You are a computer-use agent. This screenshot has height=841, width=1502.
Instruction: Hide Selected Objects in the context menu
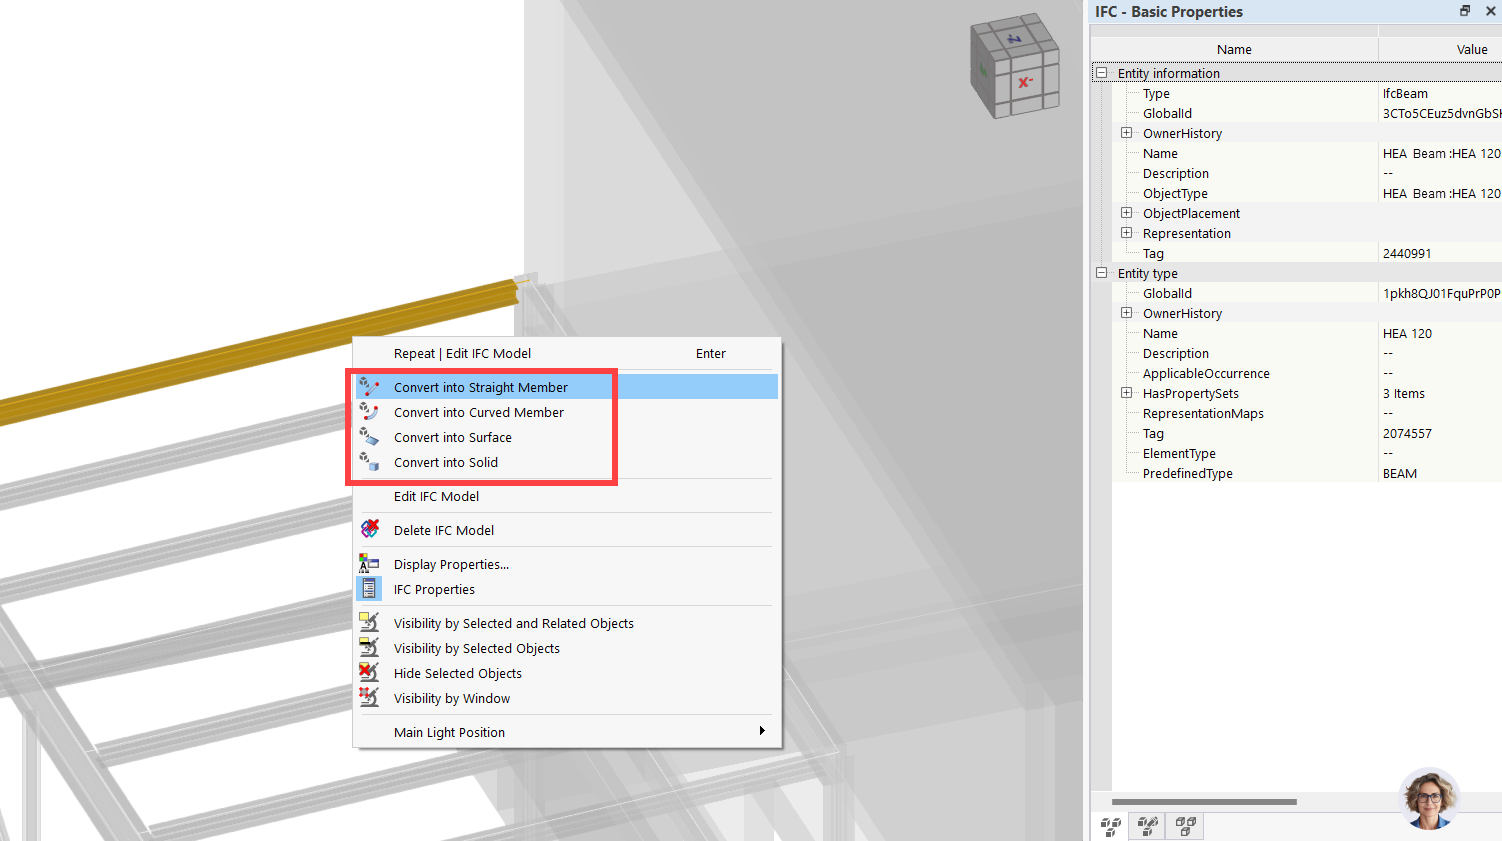click(x=457, y=673)
